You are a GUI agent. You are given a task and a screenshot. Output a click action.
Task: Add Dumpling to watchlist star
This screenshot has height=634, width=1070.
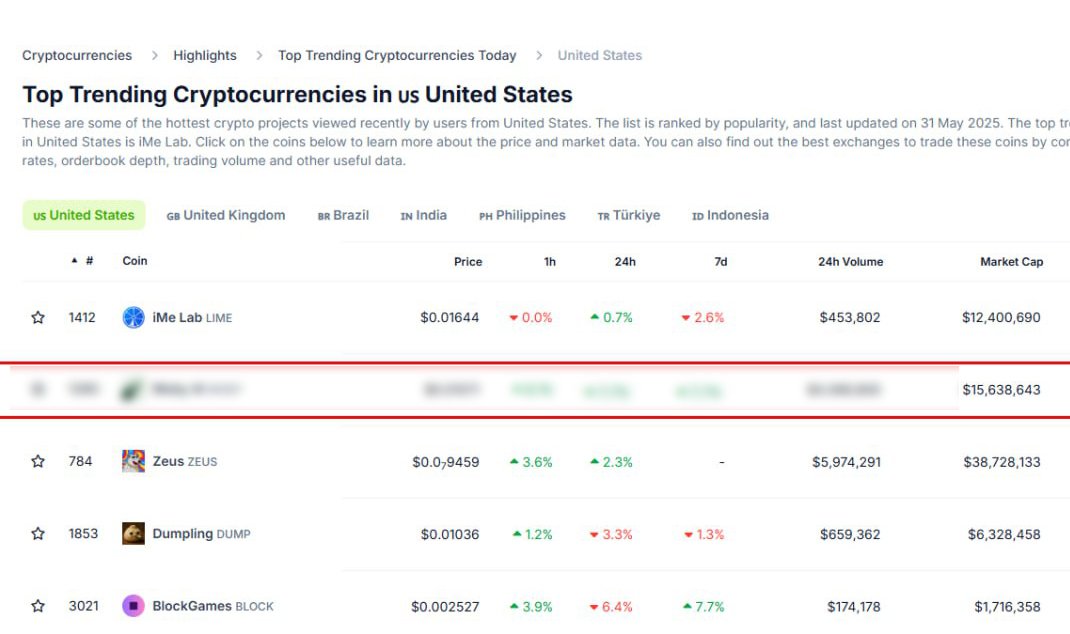38,534
